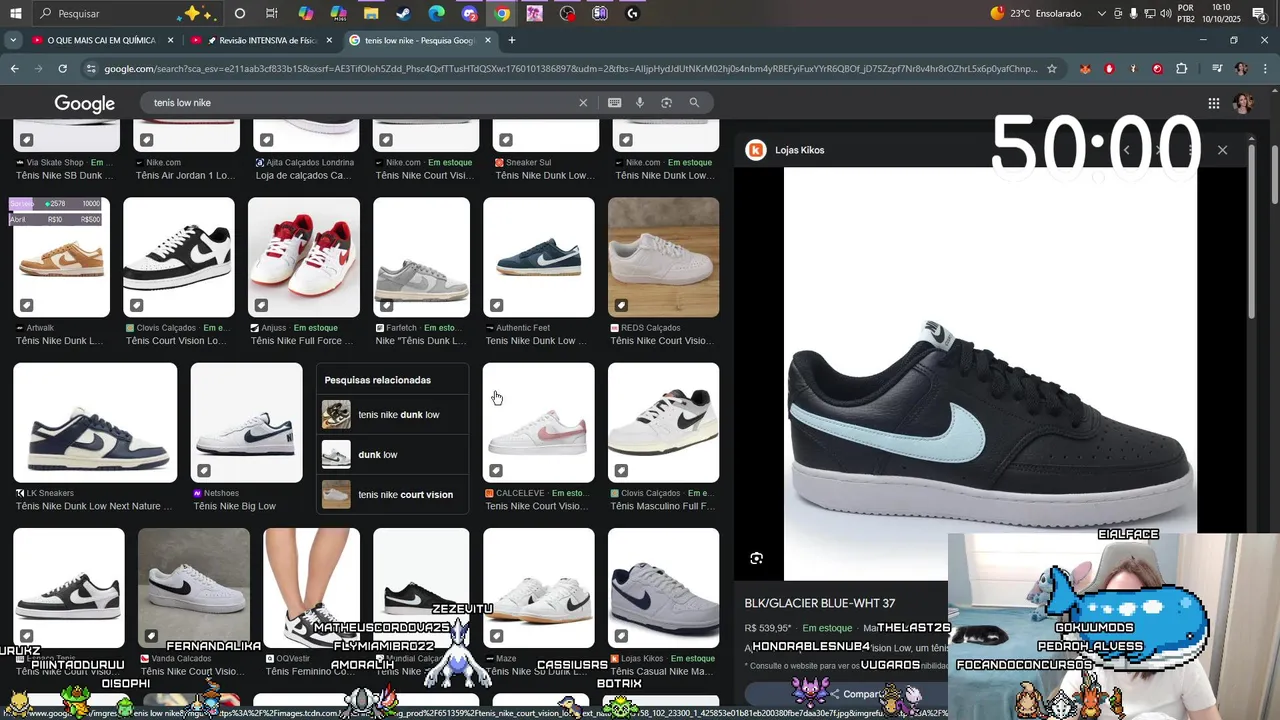Expand Chrome tab search dropdown

12,40
